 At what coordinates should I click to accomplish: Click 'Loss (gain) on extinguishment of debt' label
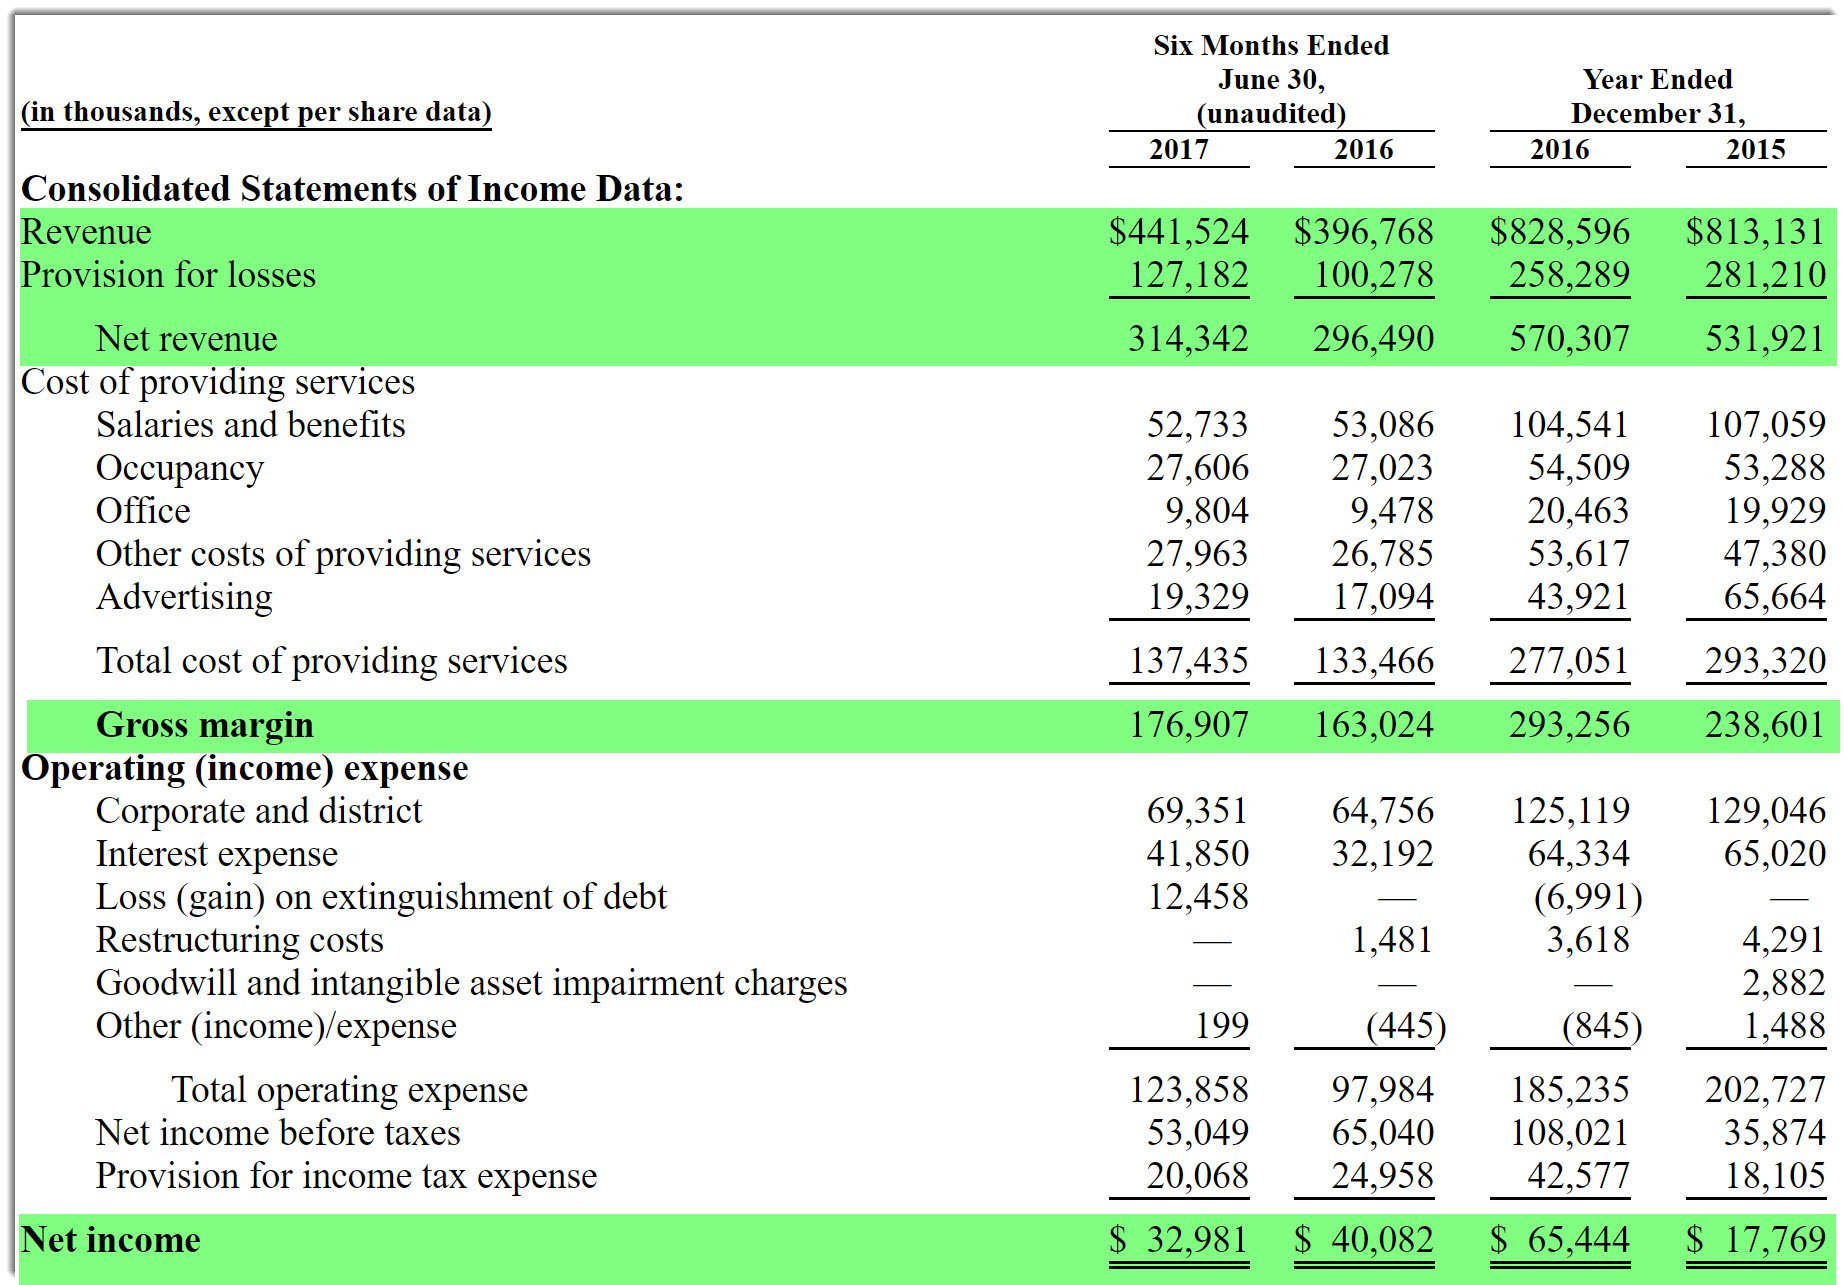tap(381, 897)
